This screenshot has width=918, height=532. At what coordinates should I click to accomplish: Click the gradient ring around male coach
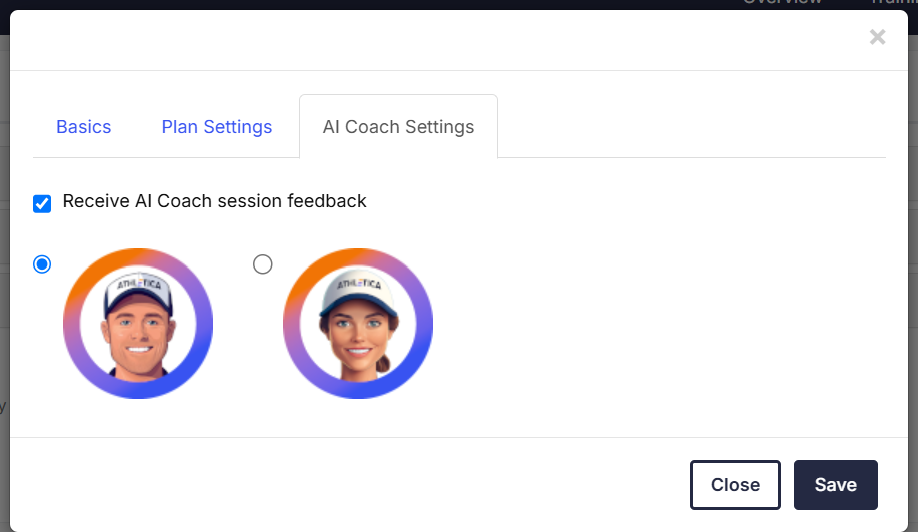[72, 324]
